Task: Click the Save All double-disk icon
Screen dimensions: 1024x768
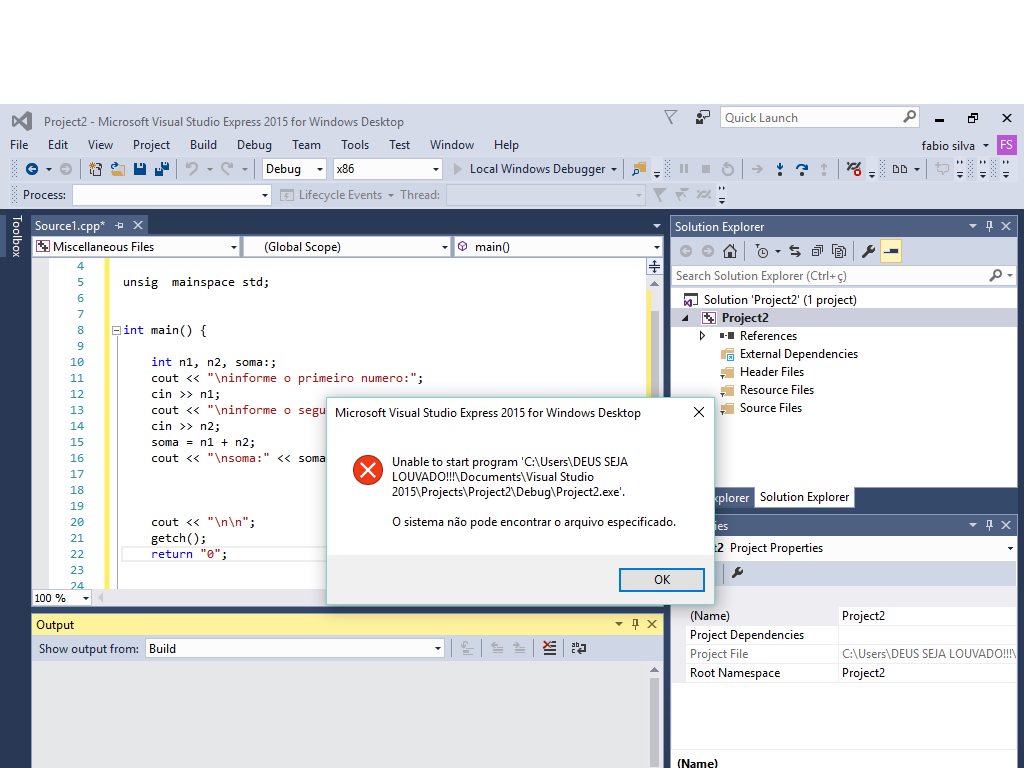Action: (x=162, y=169)
